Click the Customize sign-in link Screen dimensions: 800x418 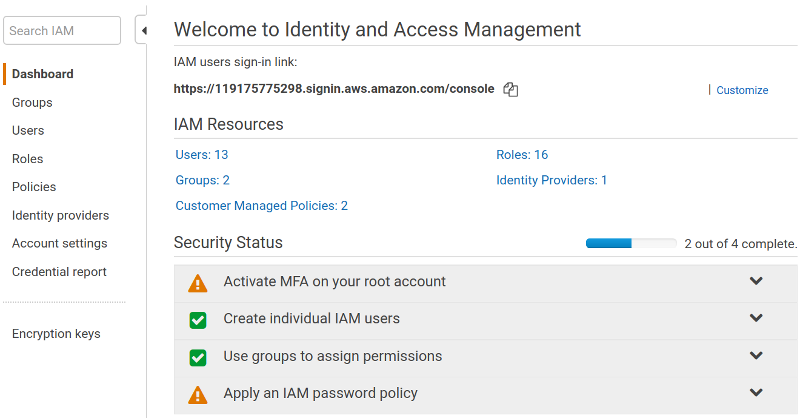pyautogui.click(x=742, y=90)
